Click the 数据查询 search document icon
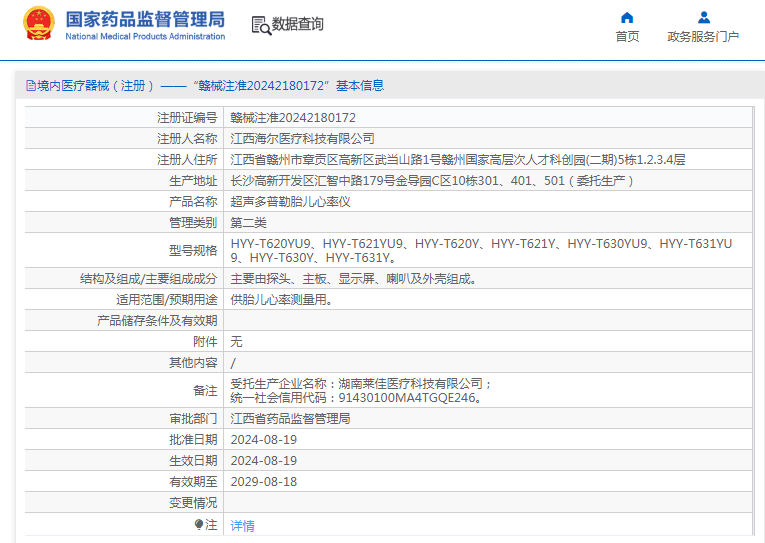This screenshot has height=543, width=765. point(261,25)
